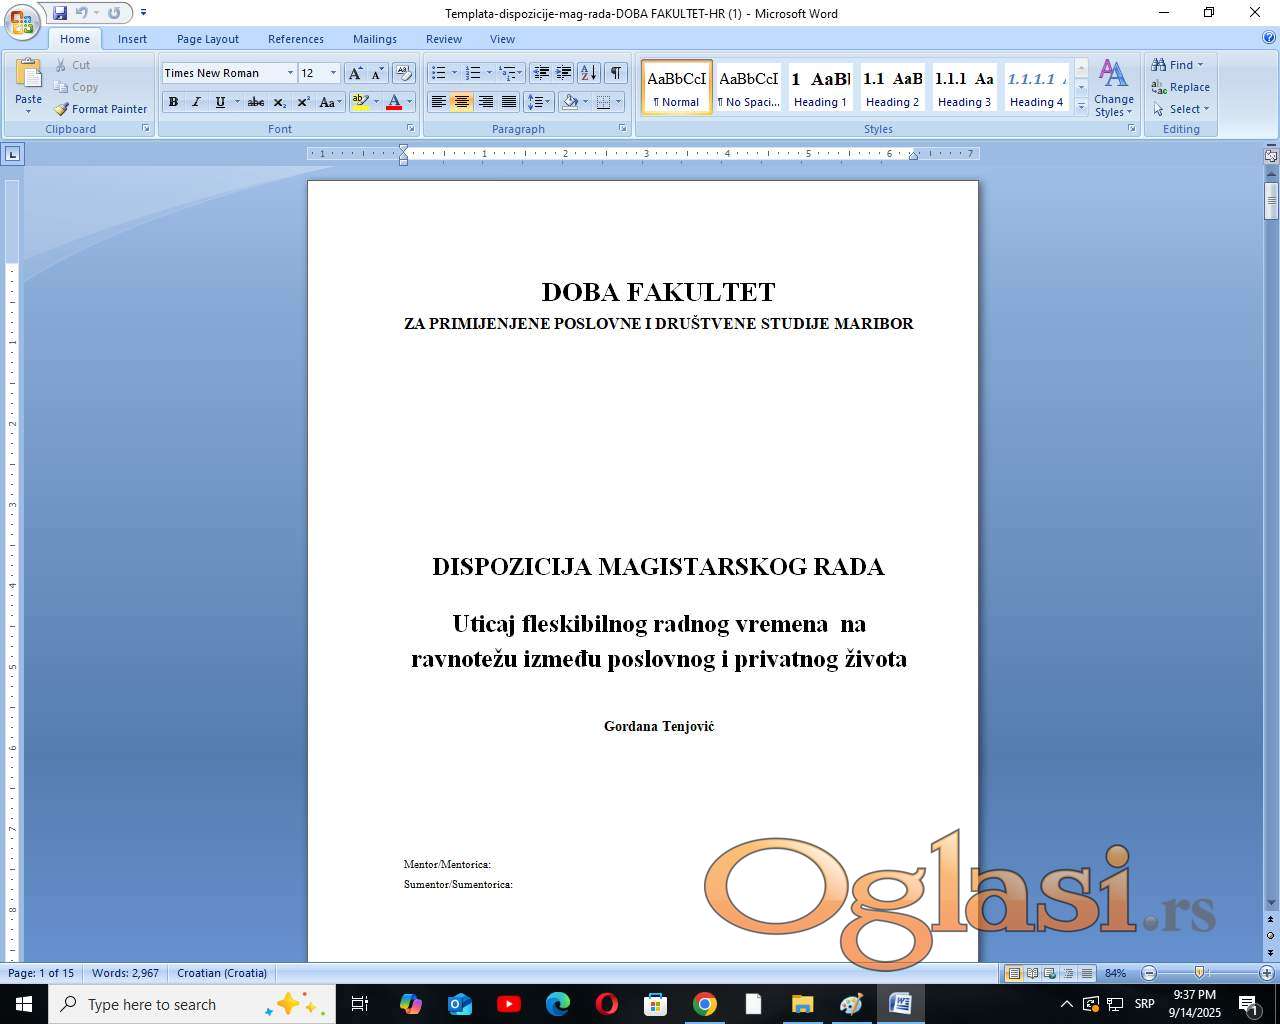Image resolution: width=1280 pixels, height=1024 pixels.
Task: Click the Show/Hide paragraph marks icon
Action: coord(616,73)
